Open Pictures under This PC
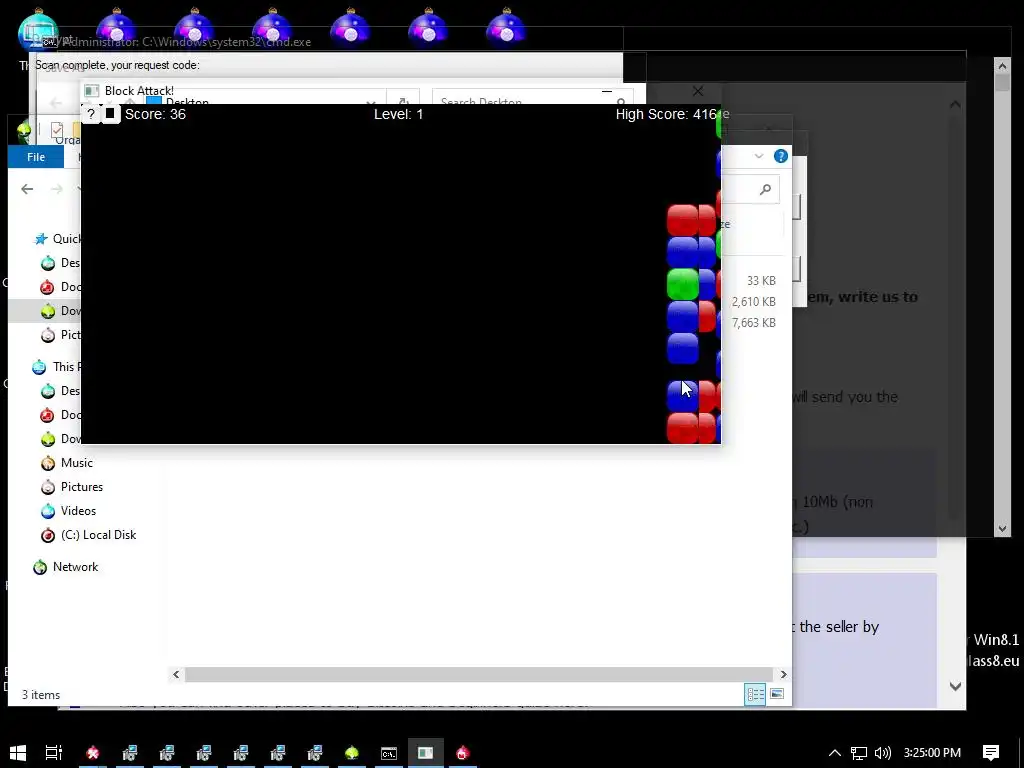This screenshot has width=1024, height=768. click(72, 487)
